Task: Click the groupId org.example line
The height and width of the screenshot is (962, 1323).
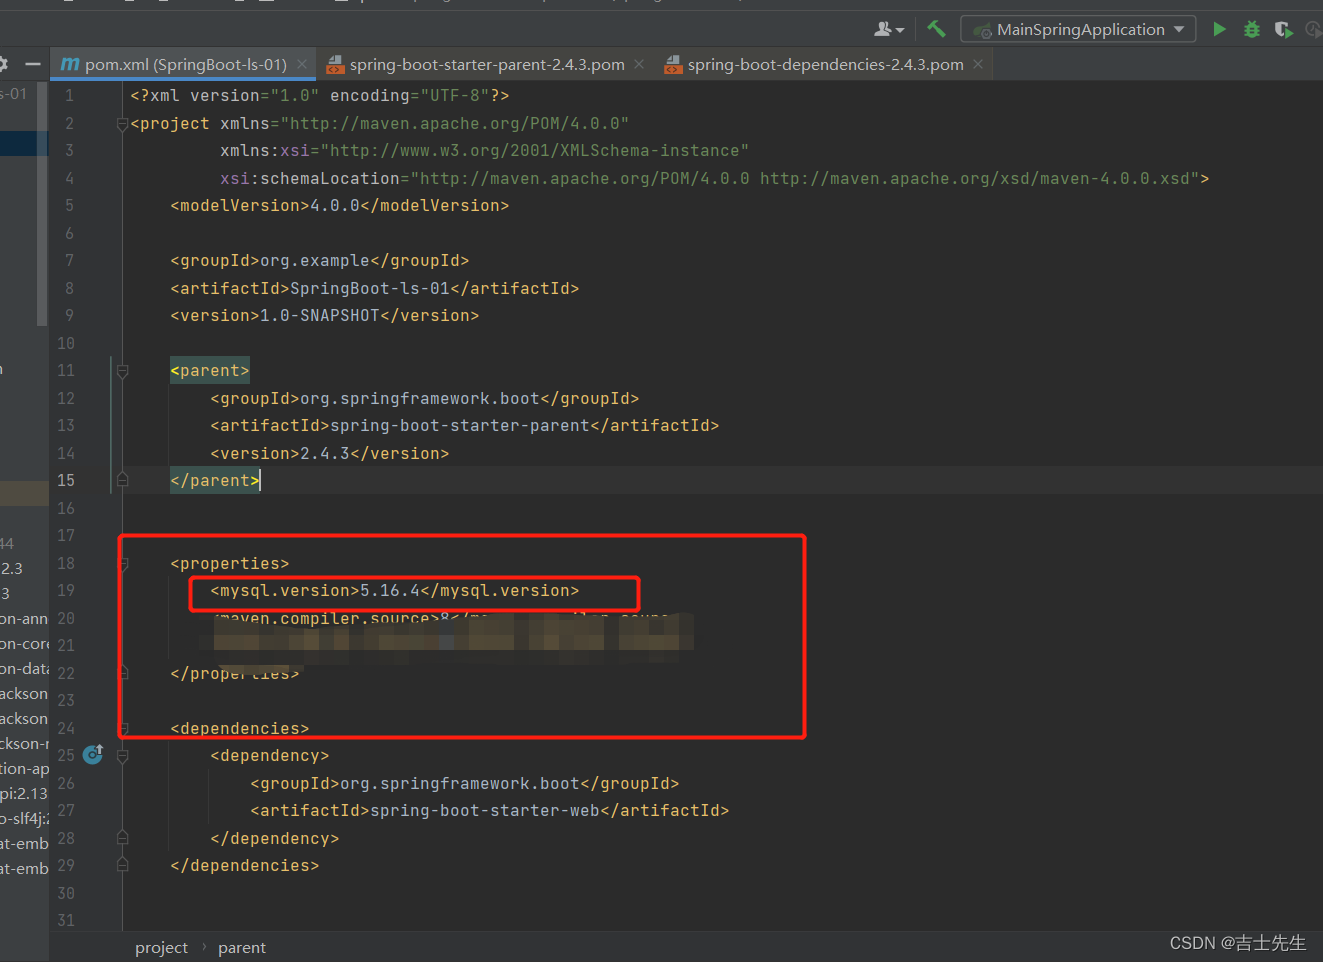Action: tap(319, 261)
